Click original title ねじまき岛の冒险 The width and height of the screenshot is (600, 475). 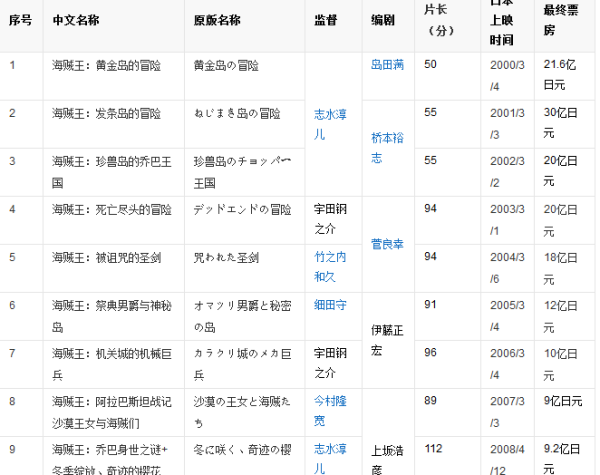237,113
